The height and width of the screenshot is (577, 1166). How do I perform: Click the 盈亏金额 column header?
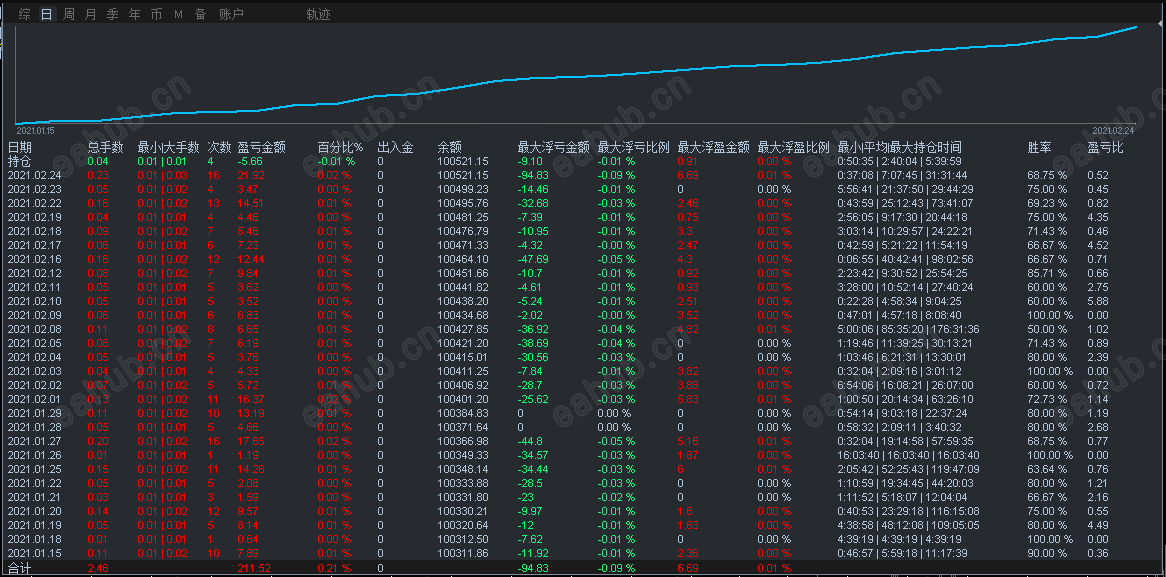(262, 147)
